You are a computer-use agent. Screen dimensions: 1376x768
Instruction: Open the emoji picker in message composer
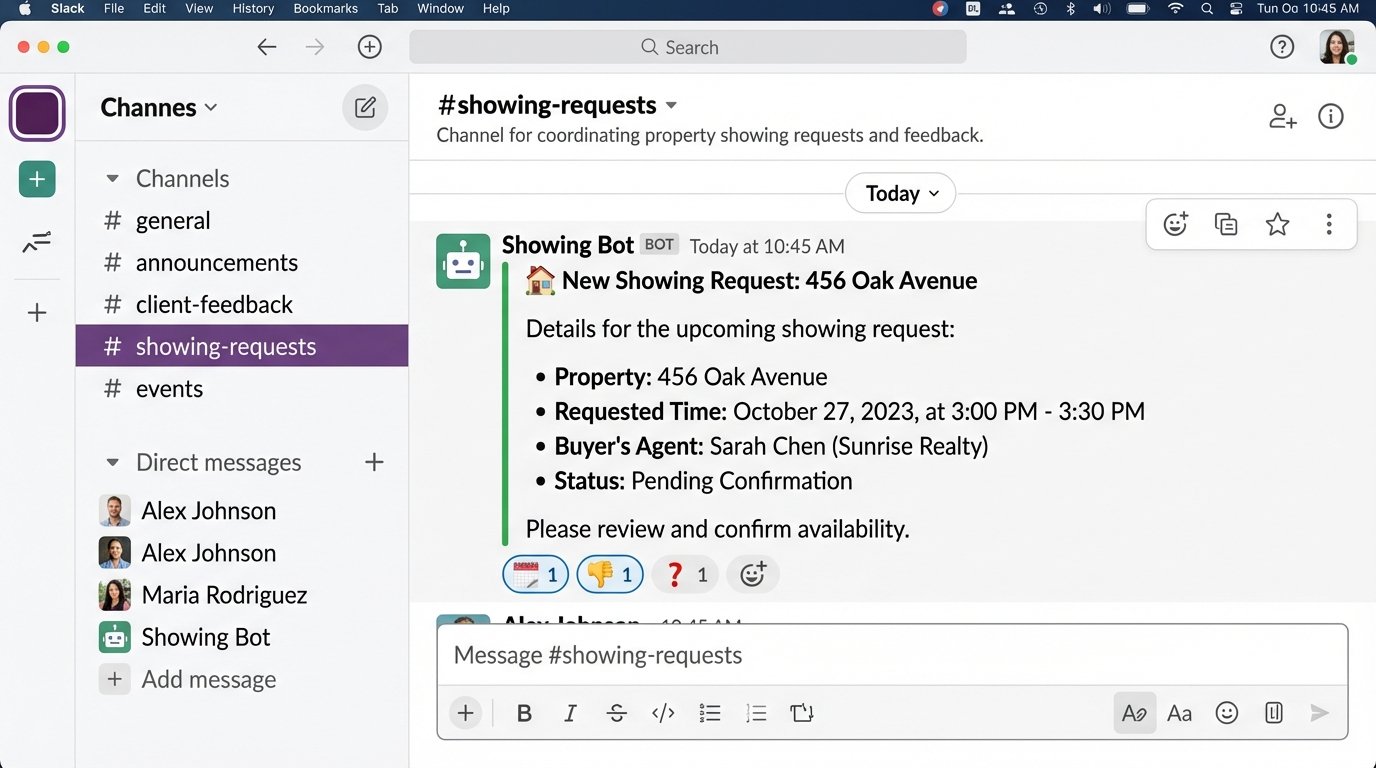tap(1227, 712)
